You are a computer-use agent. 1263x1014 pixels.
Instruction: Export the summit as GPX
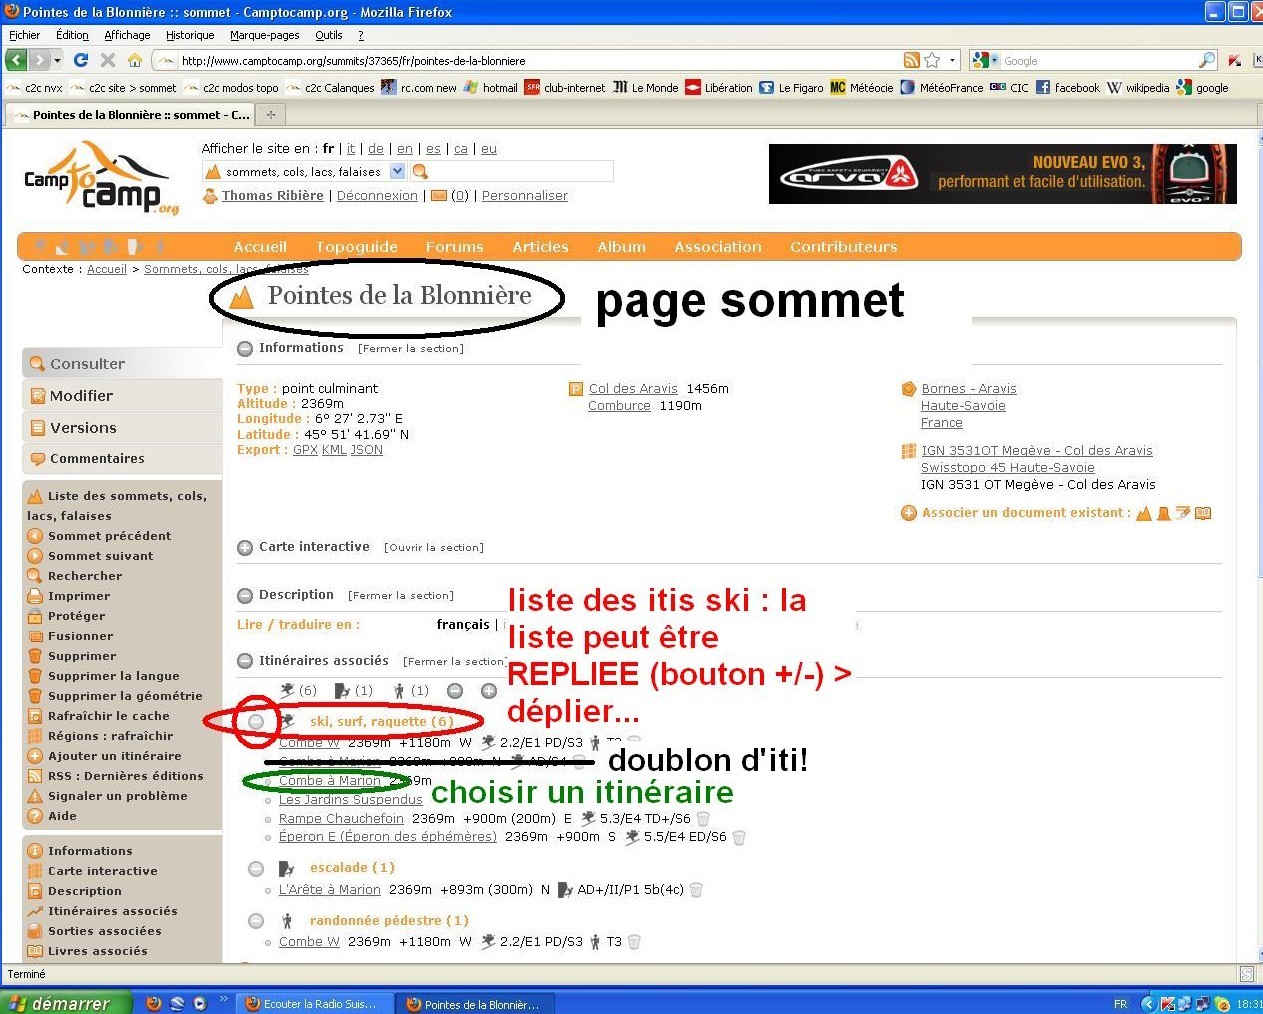tap(305, 450)
